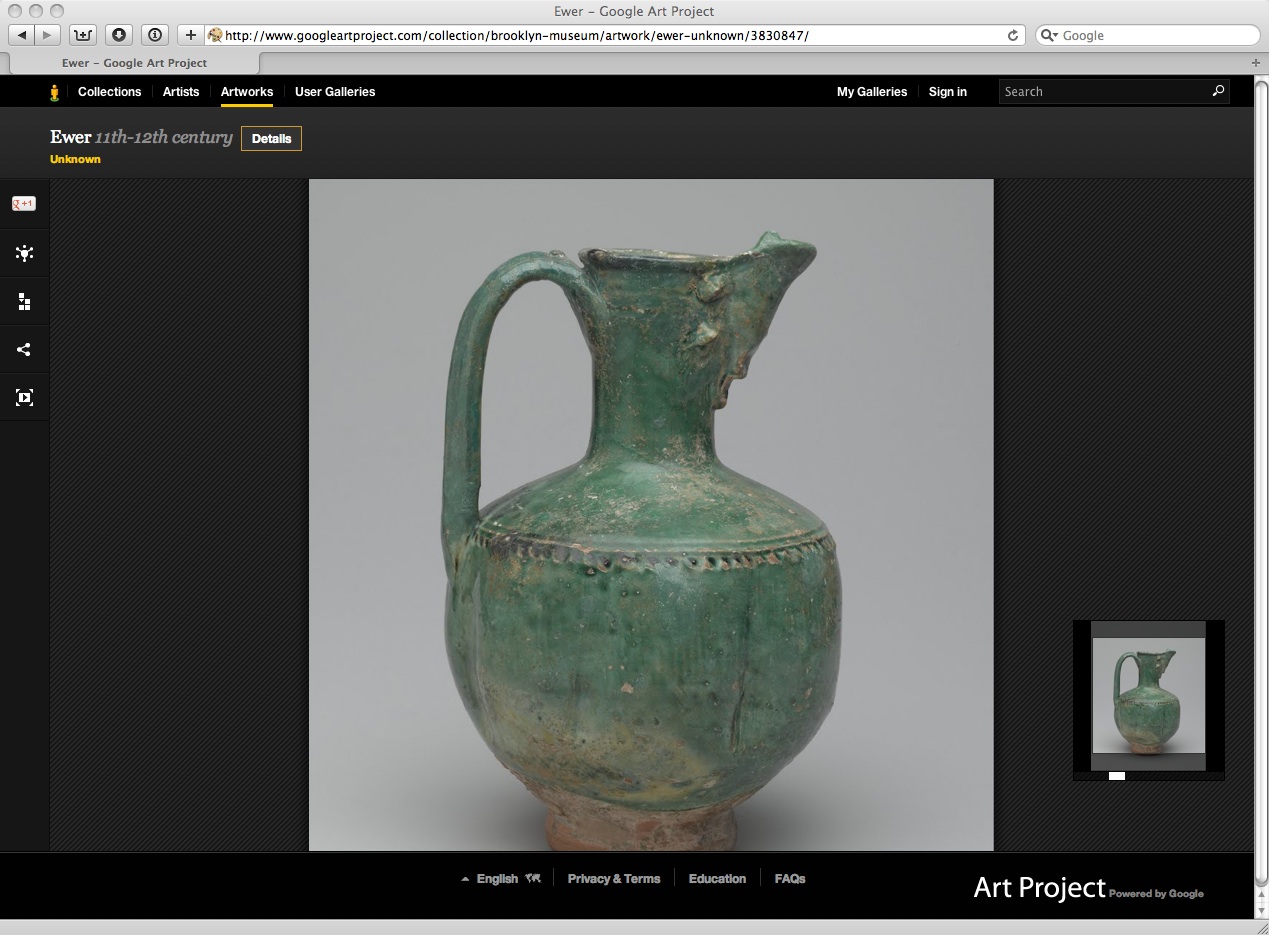Click the Ewer artwork title text
The image size is (1269, 935).
[x=70, y=137]
